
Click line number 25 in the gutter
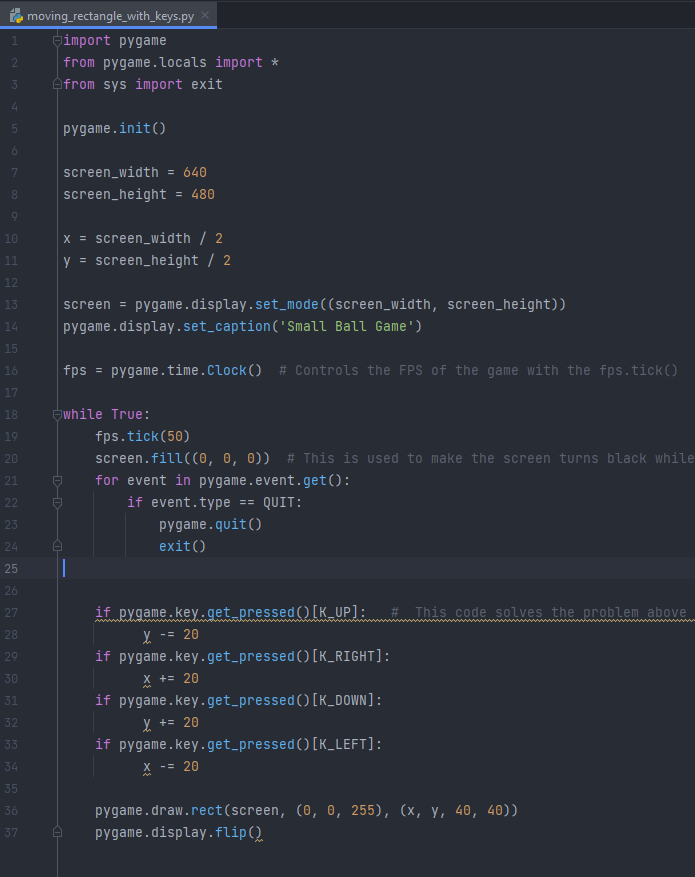point(11,568)
